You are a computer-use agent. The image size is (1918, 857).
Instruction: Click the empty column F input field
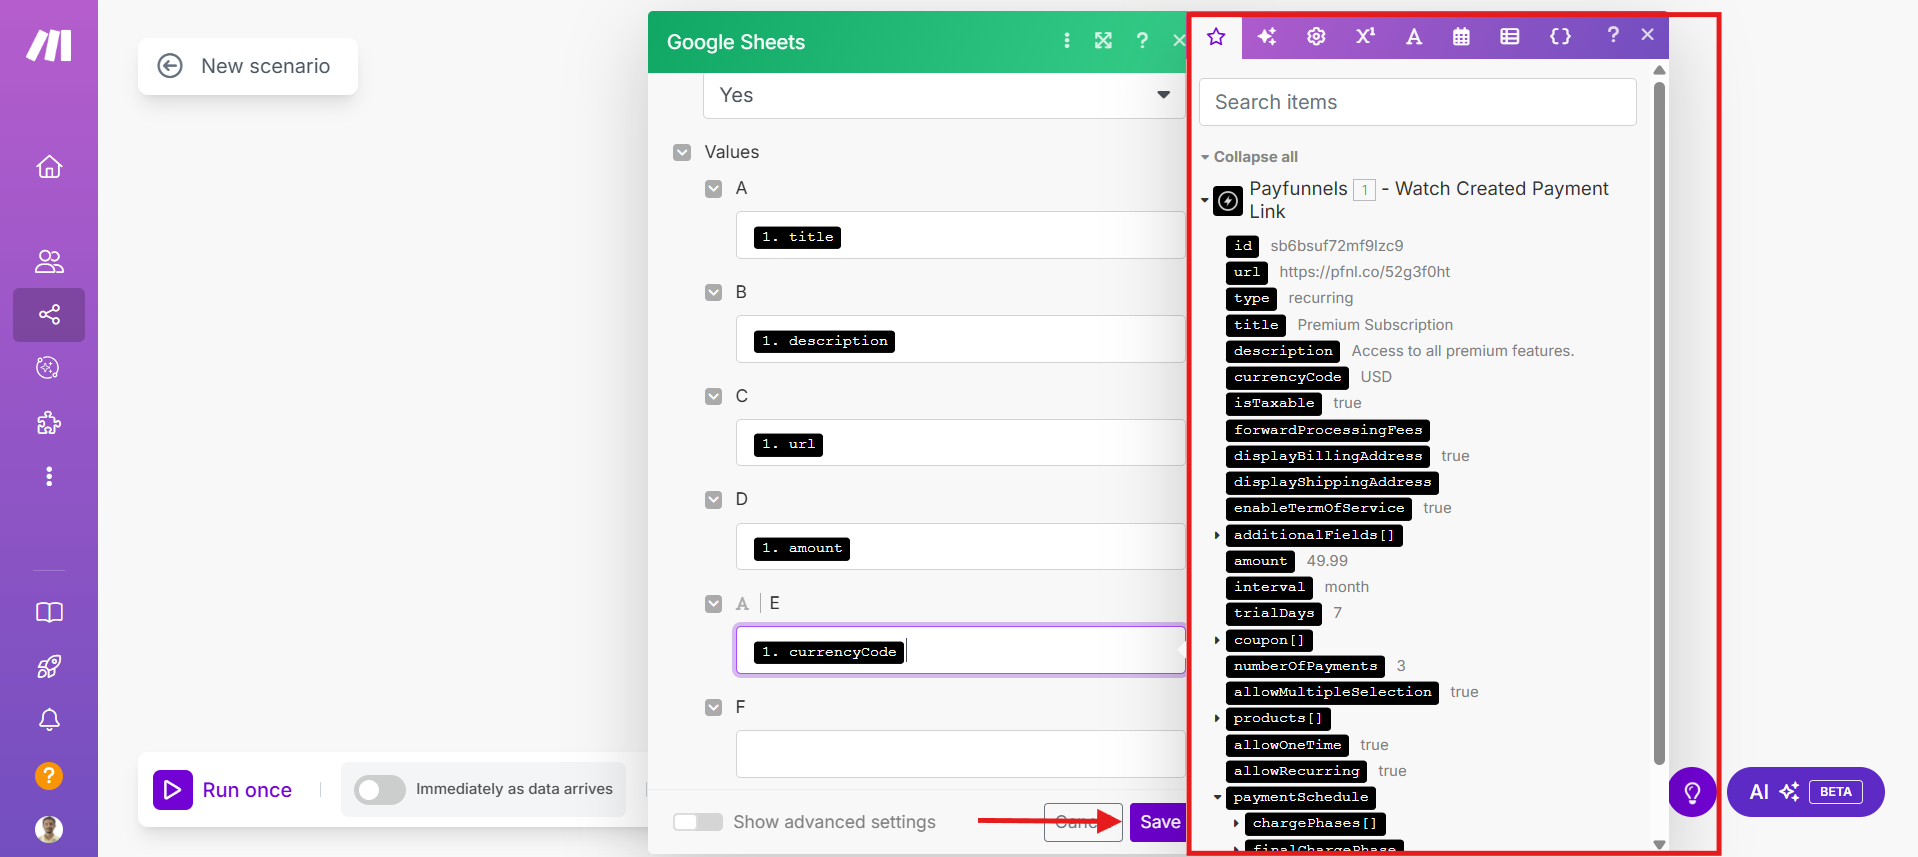(x=960, y=754)
